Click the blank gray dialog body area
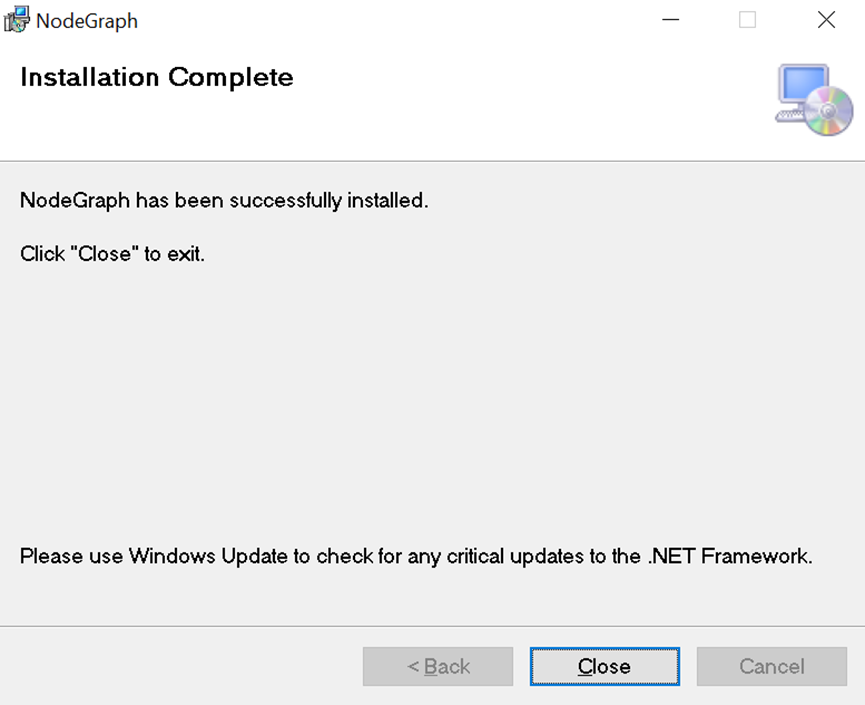The image size is (865, 705). tap(430, 400)
